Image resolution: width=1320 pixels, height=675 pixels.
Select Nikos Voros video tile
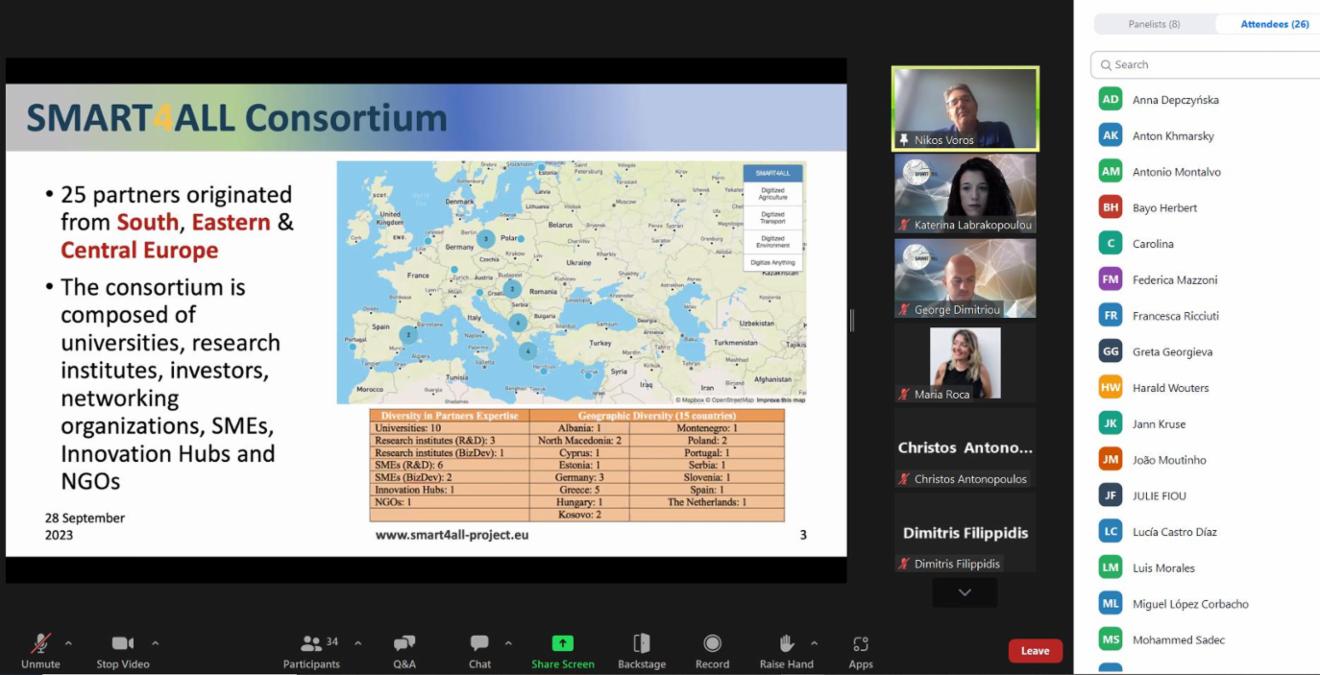[x=965, y=109]
